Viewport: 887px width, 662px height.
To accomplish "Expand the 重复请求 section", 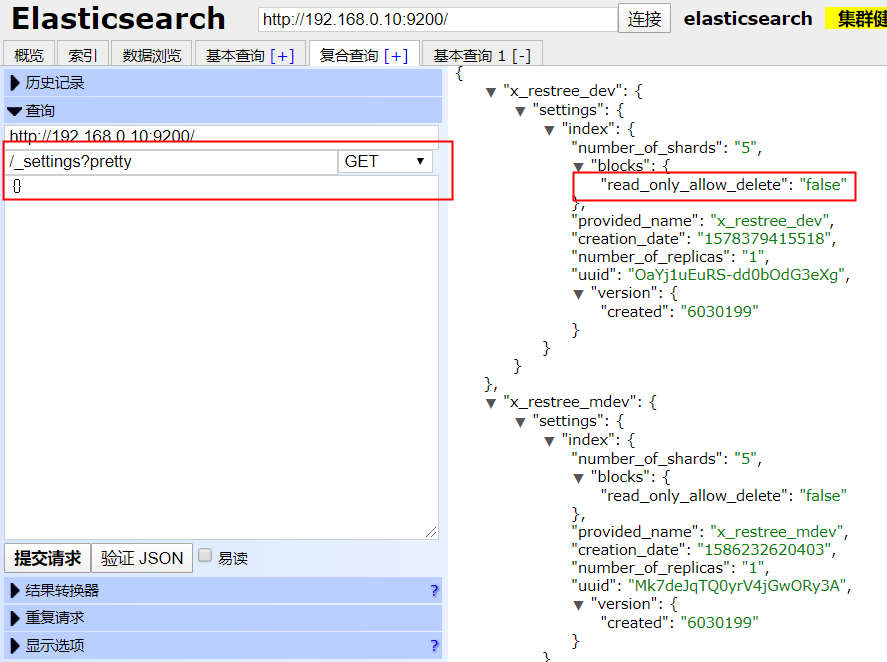I will click(x=223, y=617).
